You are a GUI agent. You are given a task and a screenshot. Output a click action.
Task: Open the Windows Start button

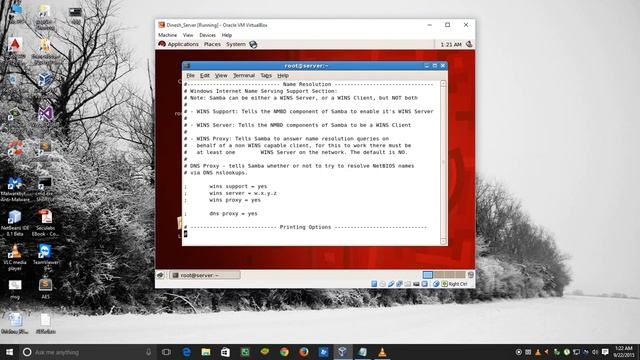9,352
